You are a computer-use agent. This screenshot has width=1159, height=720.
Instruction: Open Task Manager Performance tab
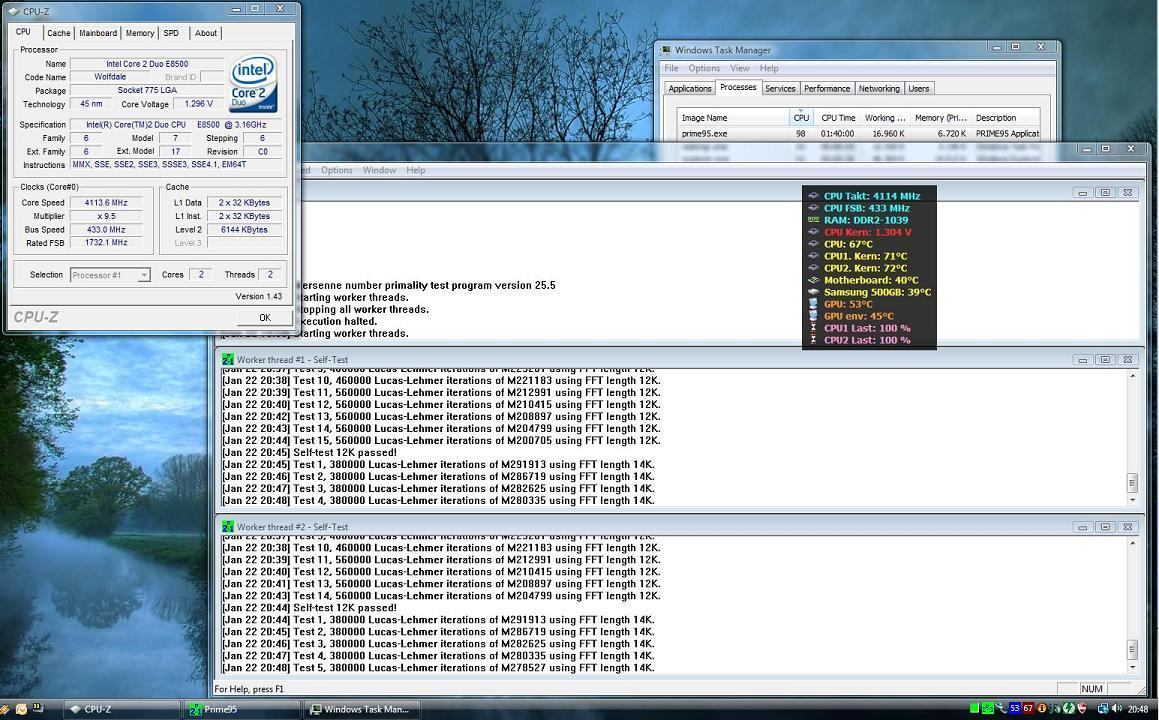[x=826, y=89]
